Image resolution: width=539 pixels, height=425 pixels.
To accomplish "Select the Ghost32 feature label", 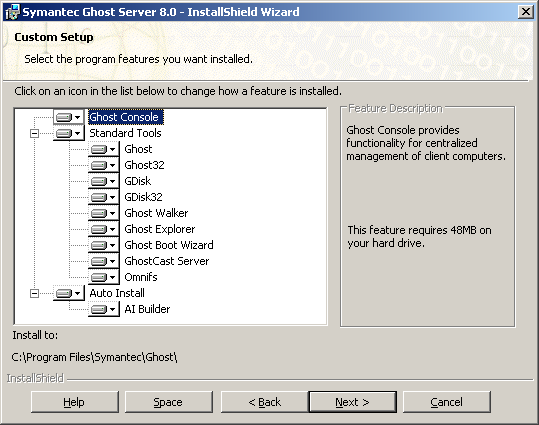I will tap(144, 165).
